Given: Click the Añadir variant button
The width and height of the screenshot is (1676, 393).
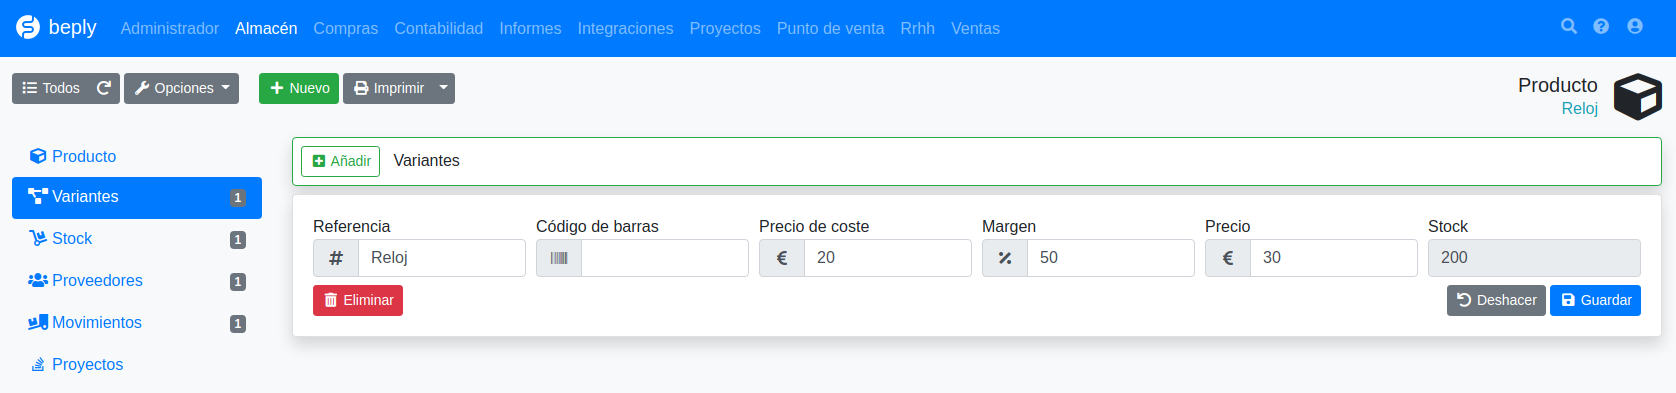Looking at the screenshot, I should 340,161.
